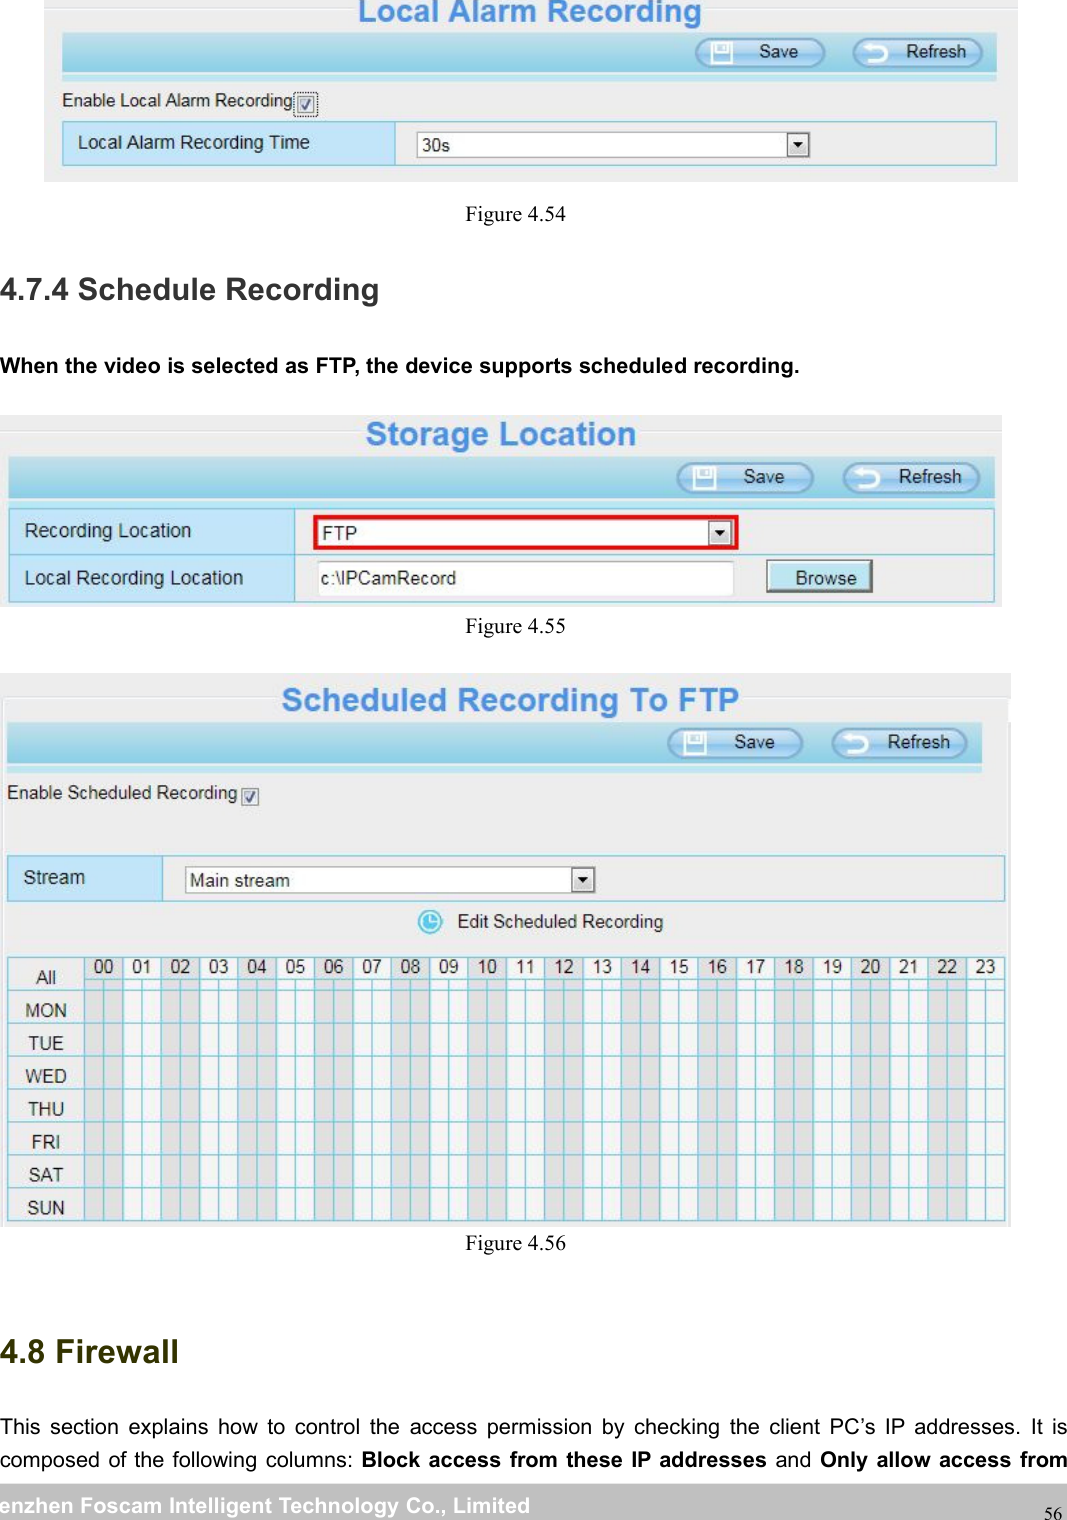The height and width of the screenshot is (1520, 1067).
Task: Click the Edit Scheduled Recording clock icon
Action: pyautogui.click(x=430, y=922)
